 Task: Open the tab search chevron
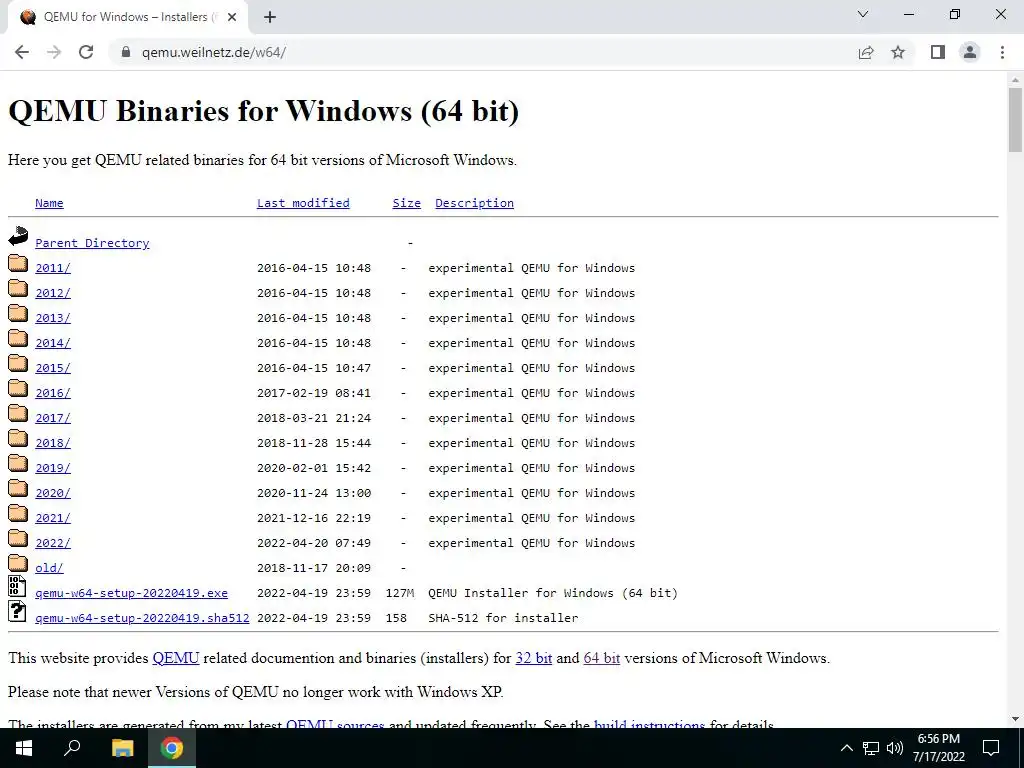(863, 14)
